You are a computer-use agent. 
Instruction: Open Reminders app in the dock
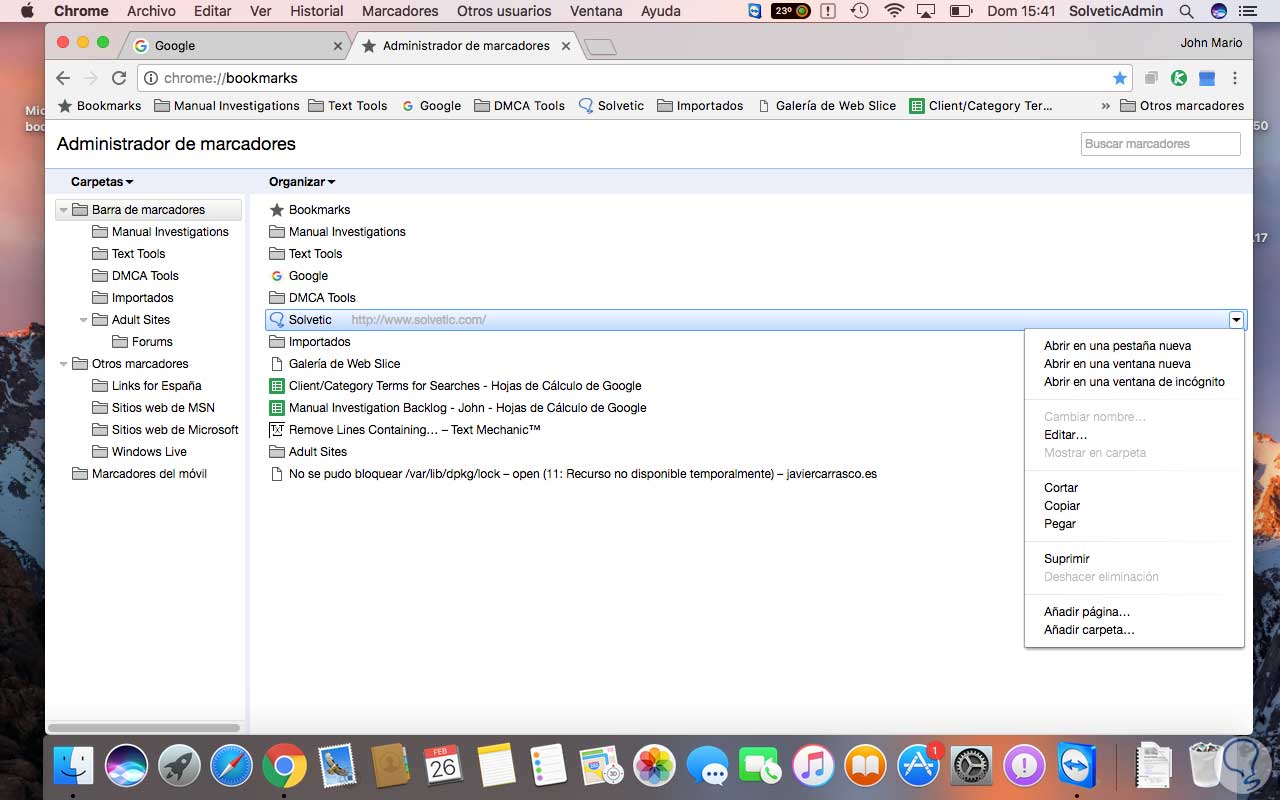(x=549, y=767)
